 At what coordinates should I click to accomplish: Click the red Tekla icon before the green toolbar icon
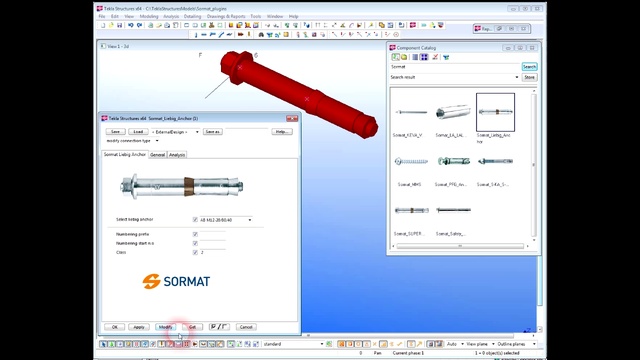413,25
